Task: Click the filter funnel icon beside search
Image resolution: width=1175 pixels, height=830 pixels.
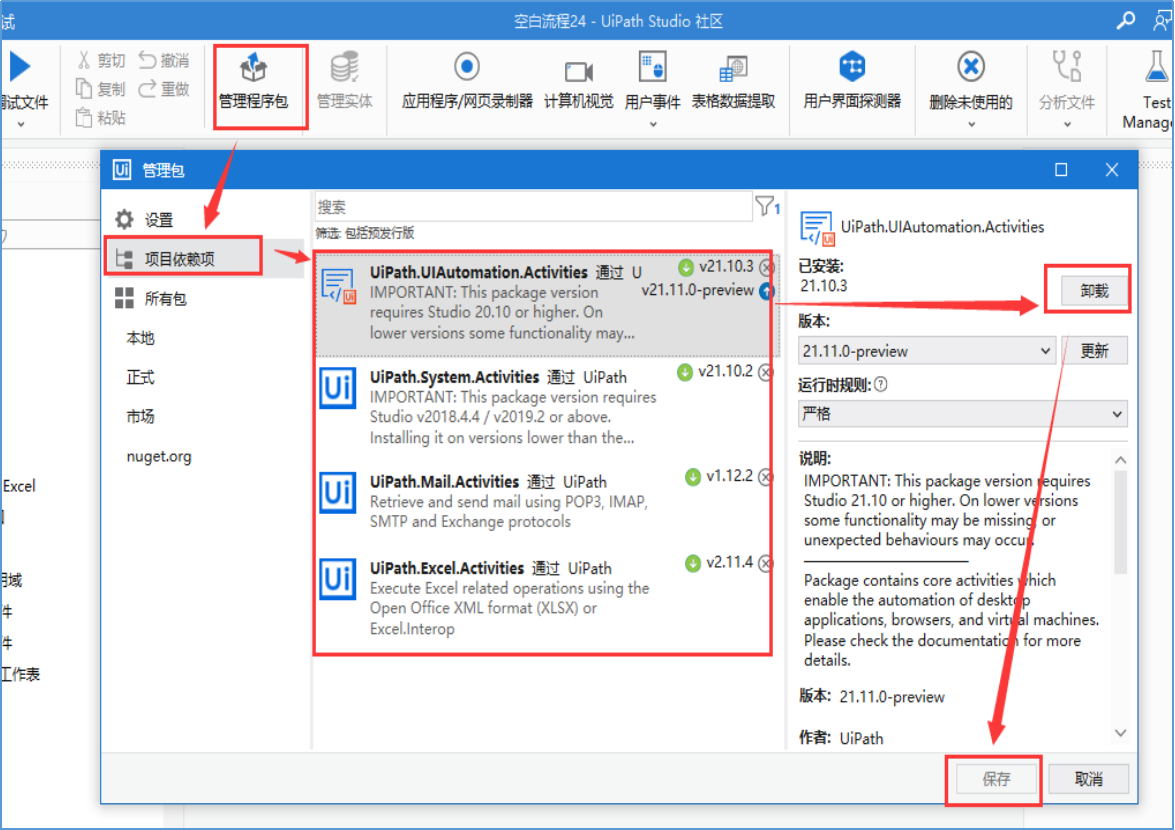Action: tap(765, 206)
